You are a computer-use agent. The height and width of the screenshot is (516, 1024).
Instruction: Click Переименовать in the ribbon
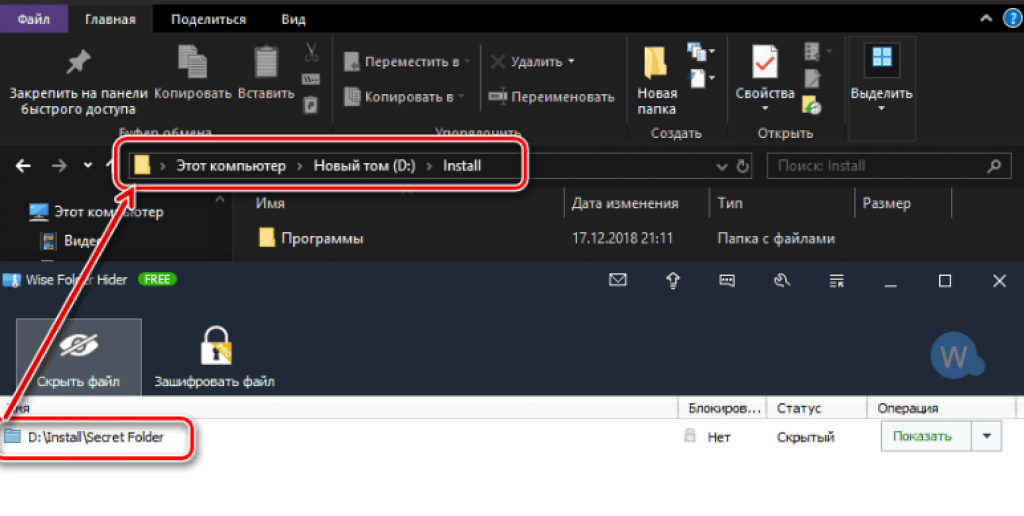(552, 97)
